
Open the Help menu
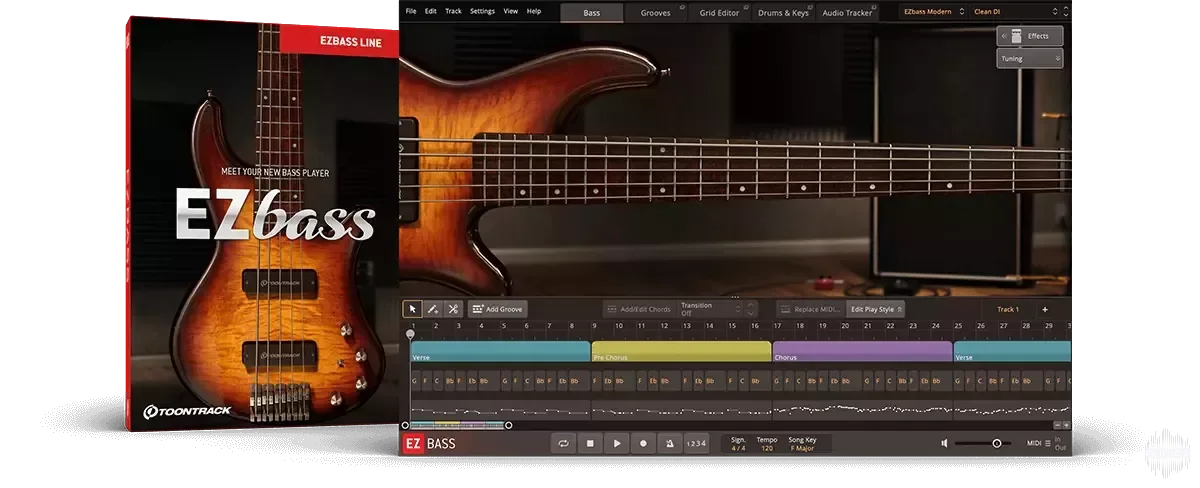[x=534, y=11]
